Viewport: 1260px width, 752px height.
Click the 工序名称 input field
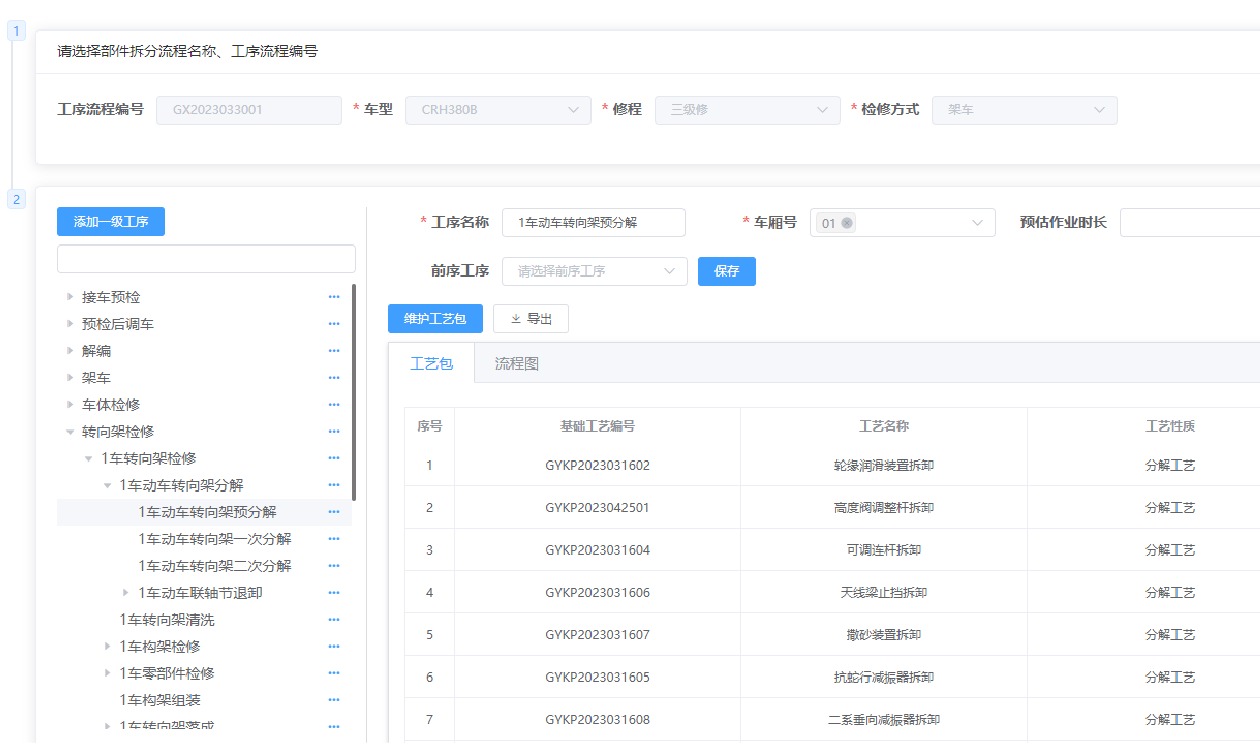coord(594,223)
